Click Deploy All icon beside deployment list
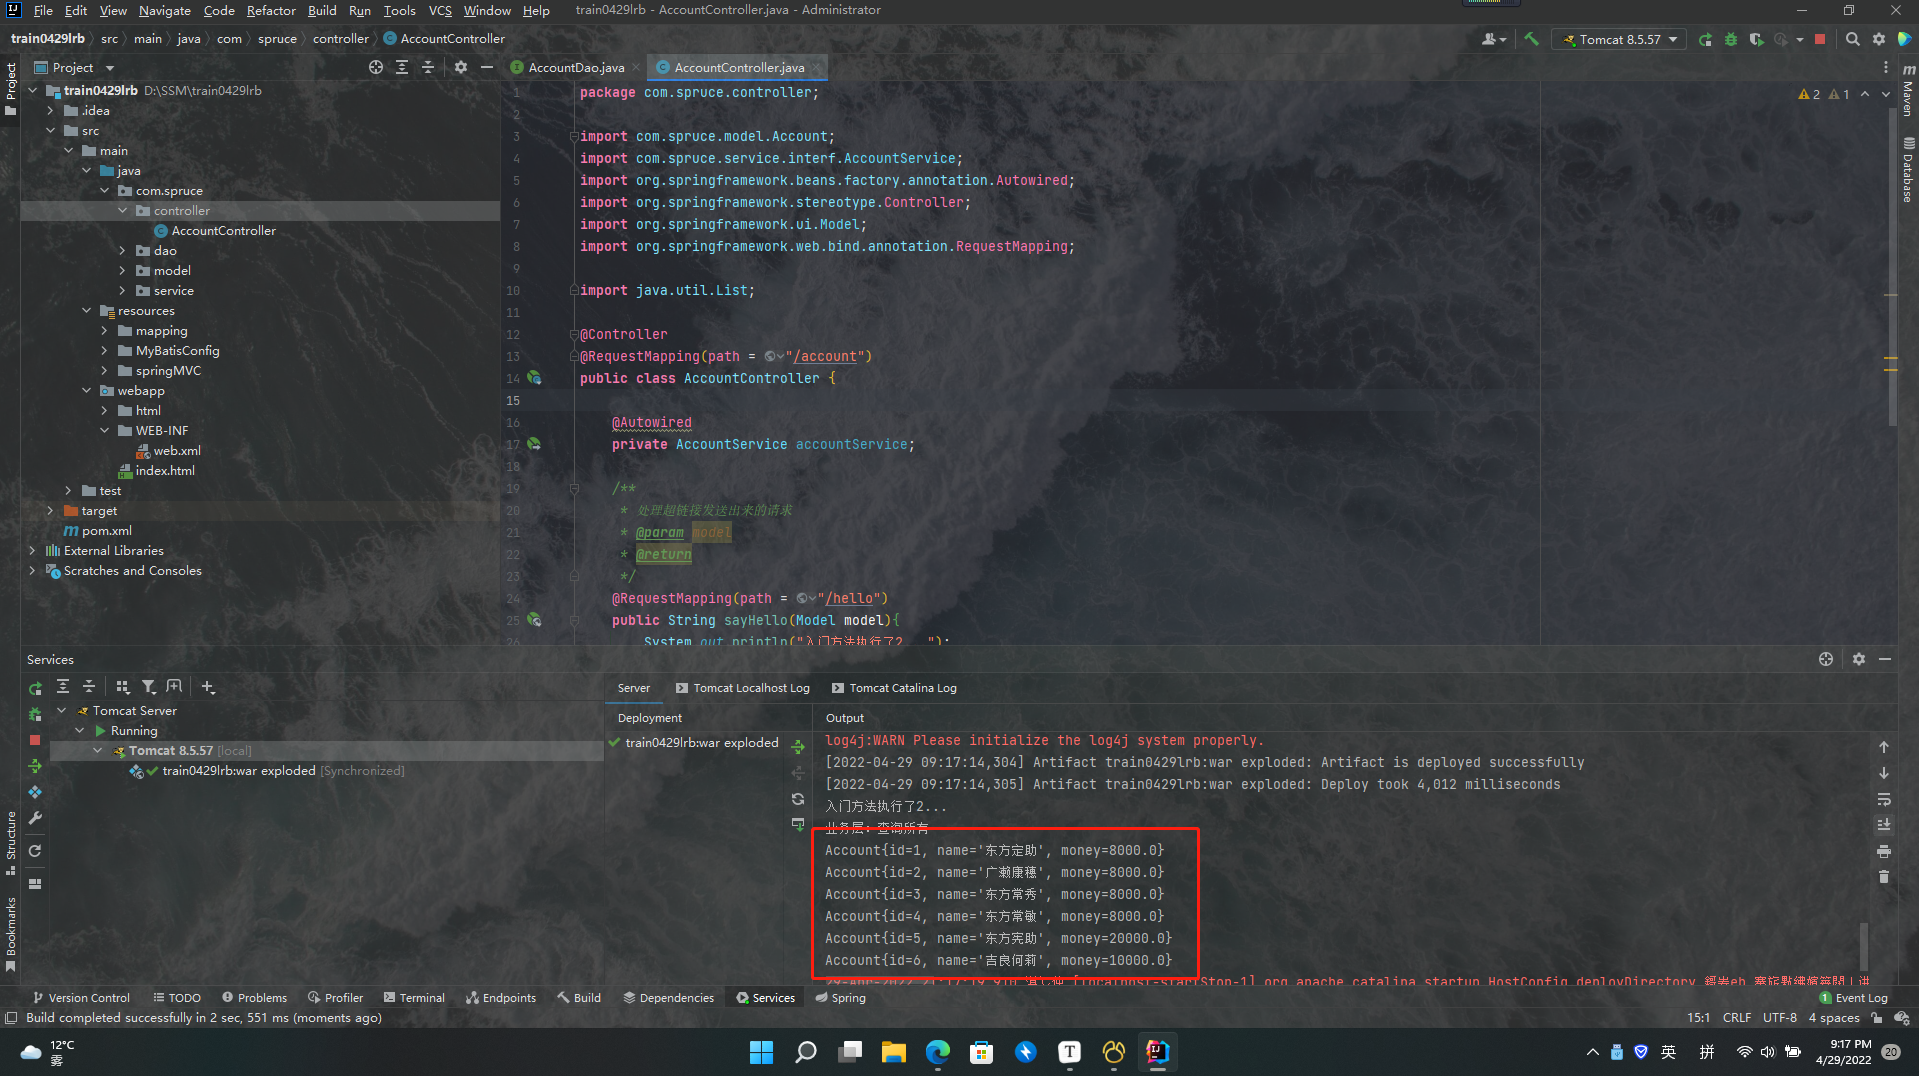 click(x=798, y=747)
